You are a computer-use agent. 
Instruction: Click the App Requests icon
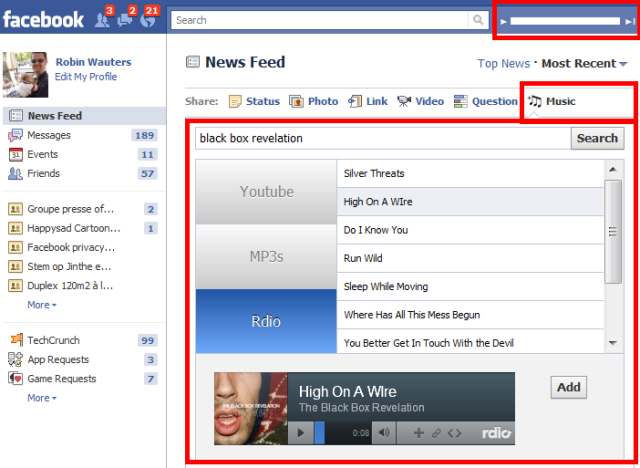pyautogui.click(x=16, y=359)
